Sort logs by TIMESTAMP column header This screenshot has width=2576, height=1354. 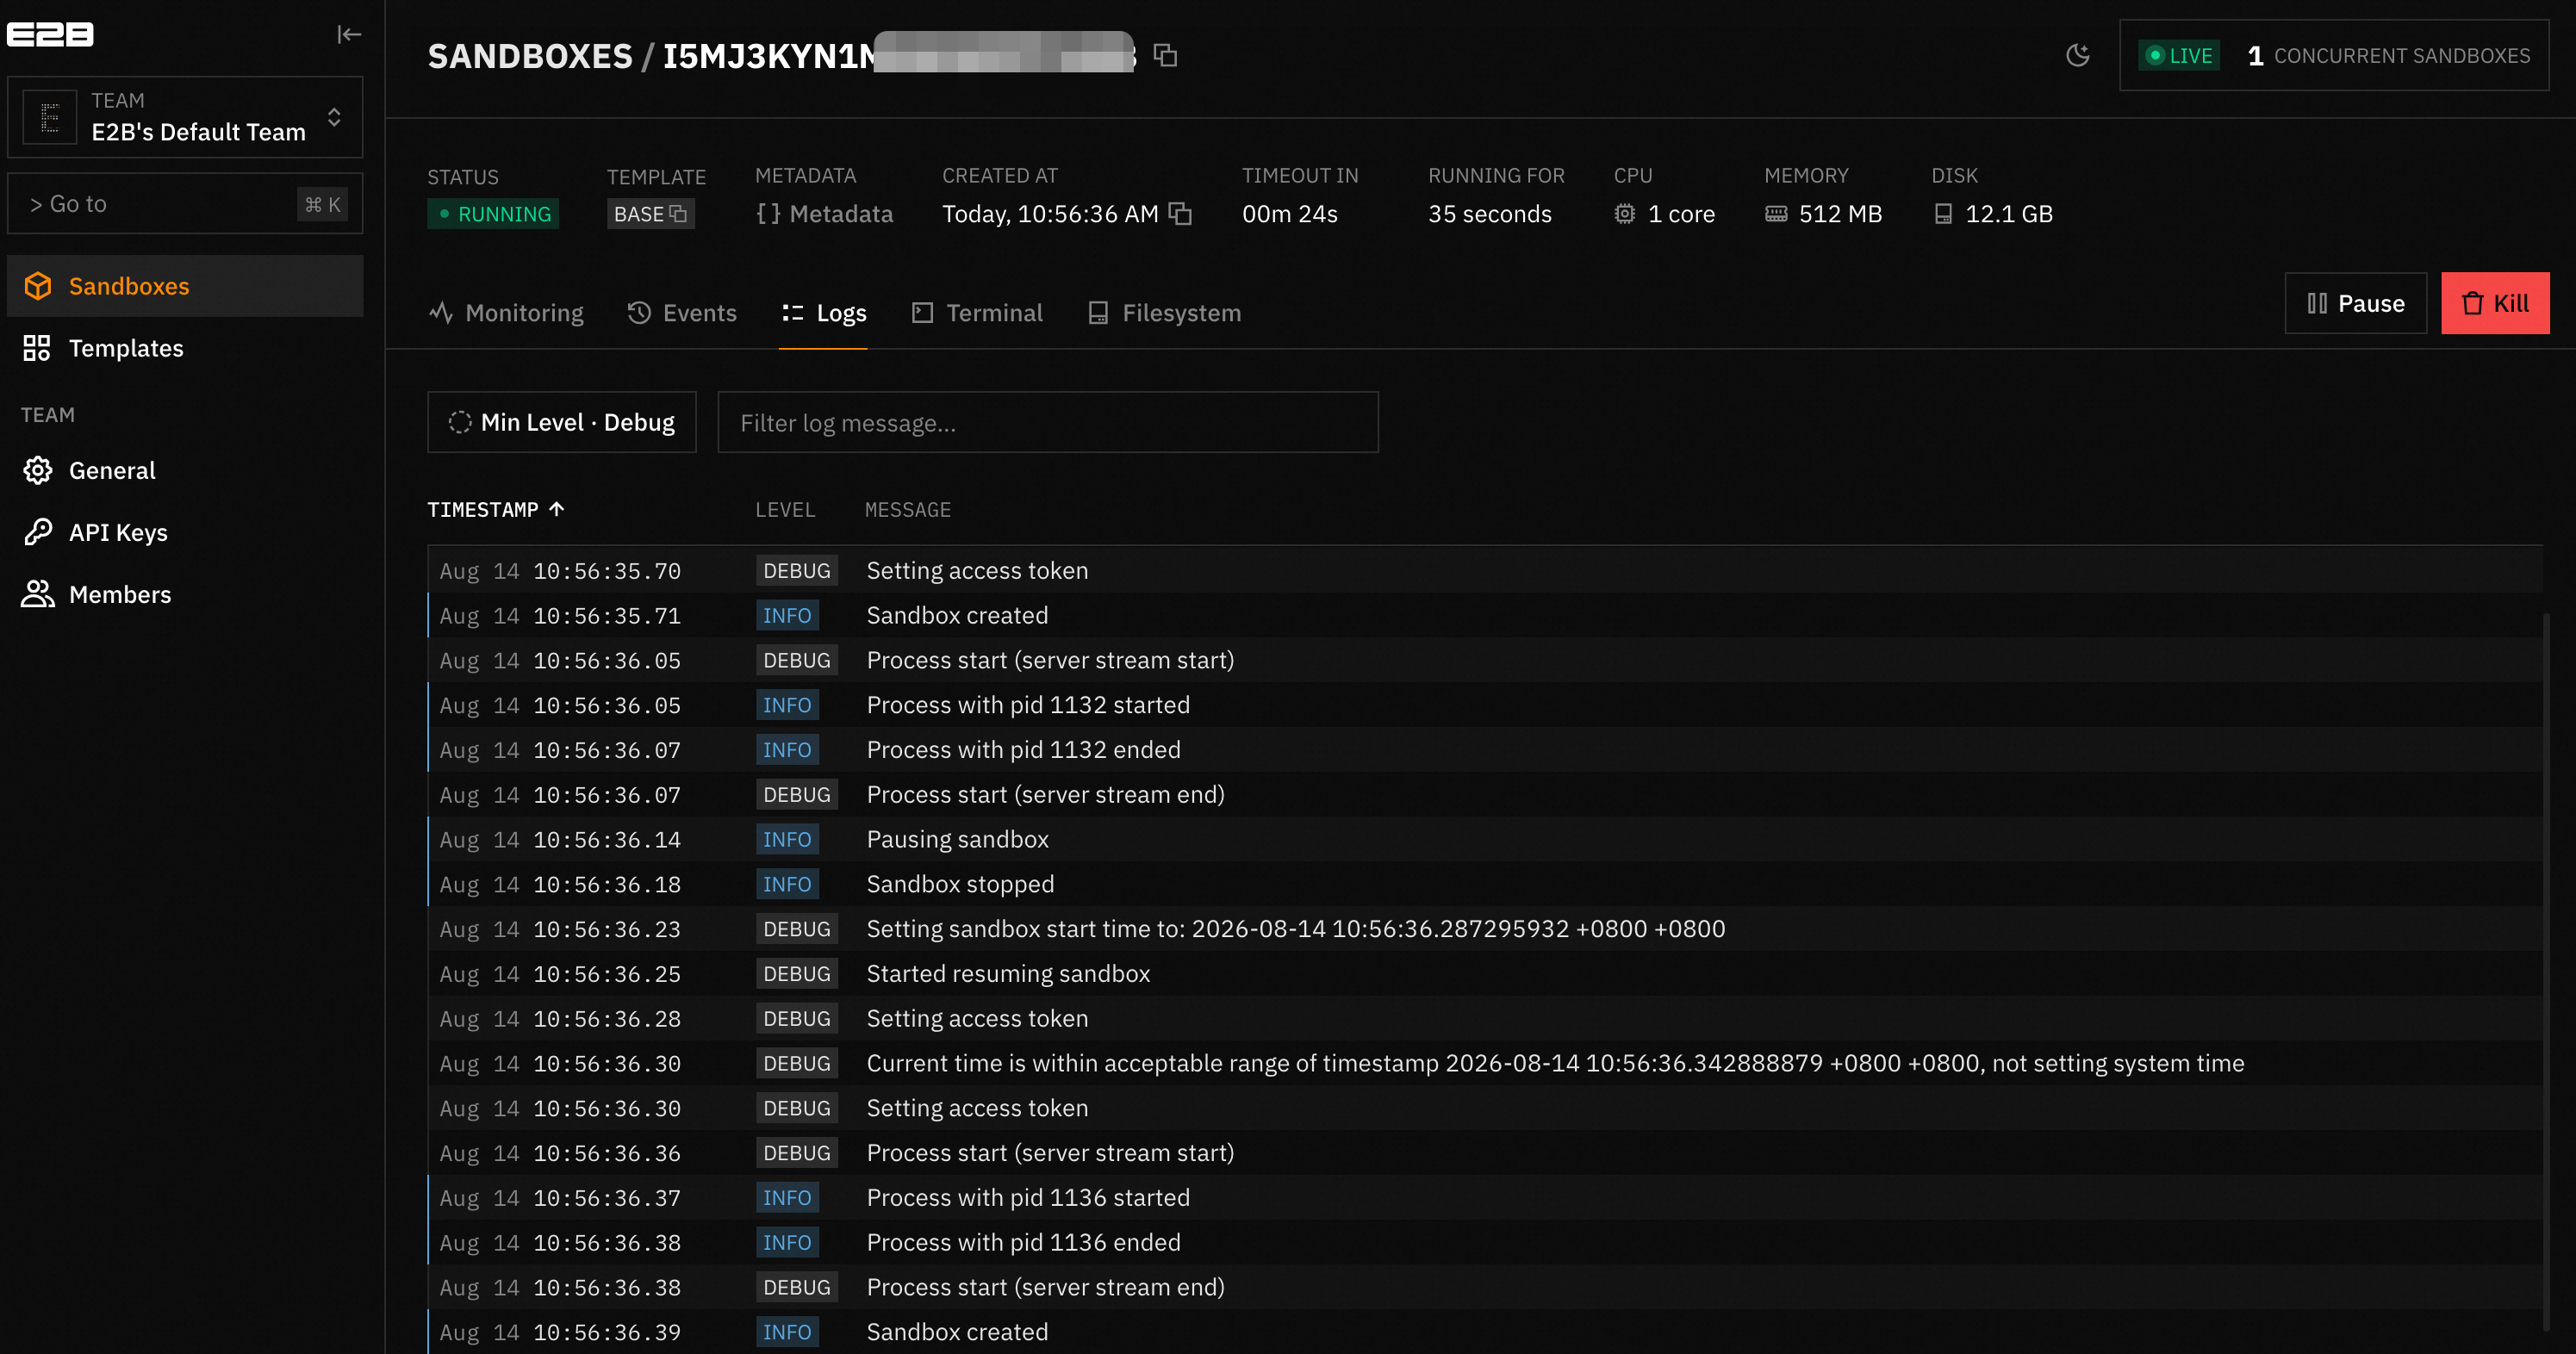click(x=496, y=510)
